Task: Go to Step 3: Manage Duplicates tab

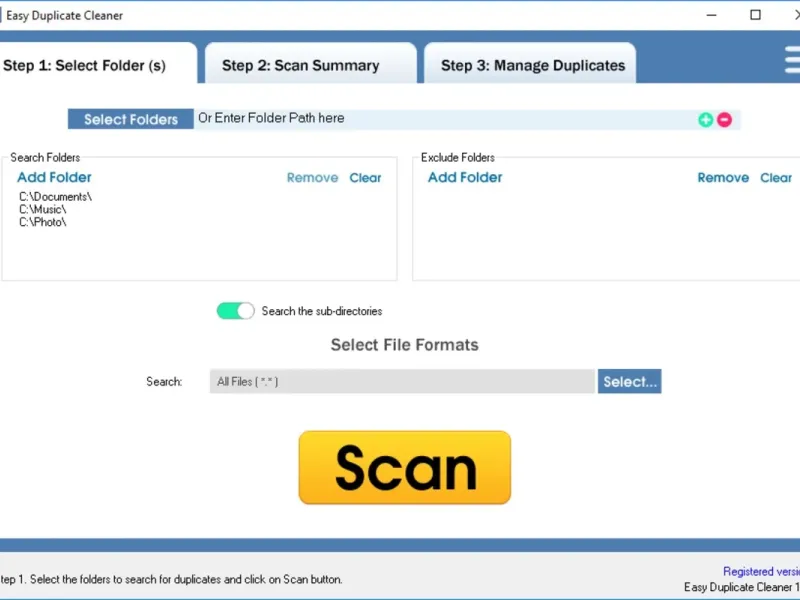Action: point(530,63)
